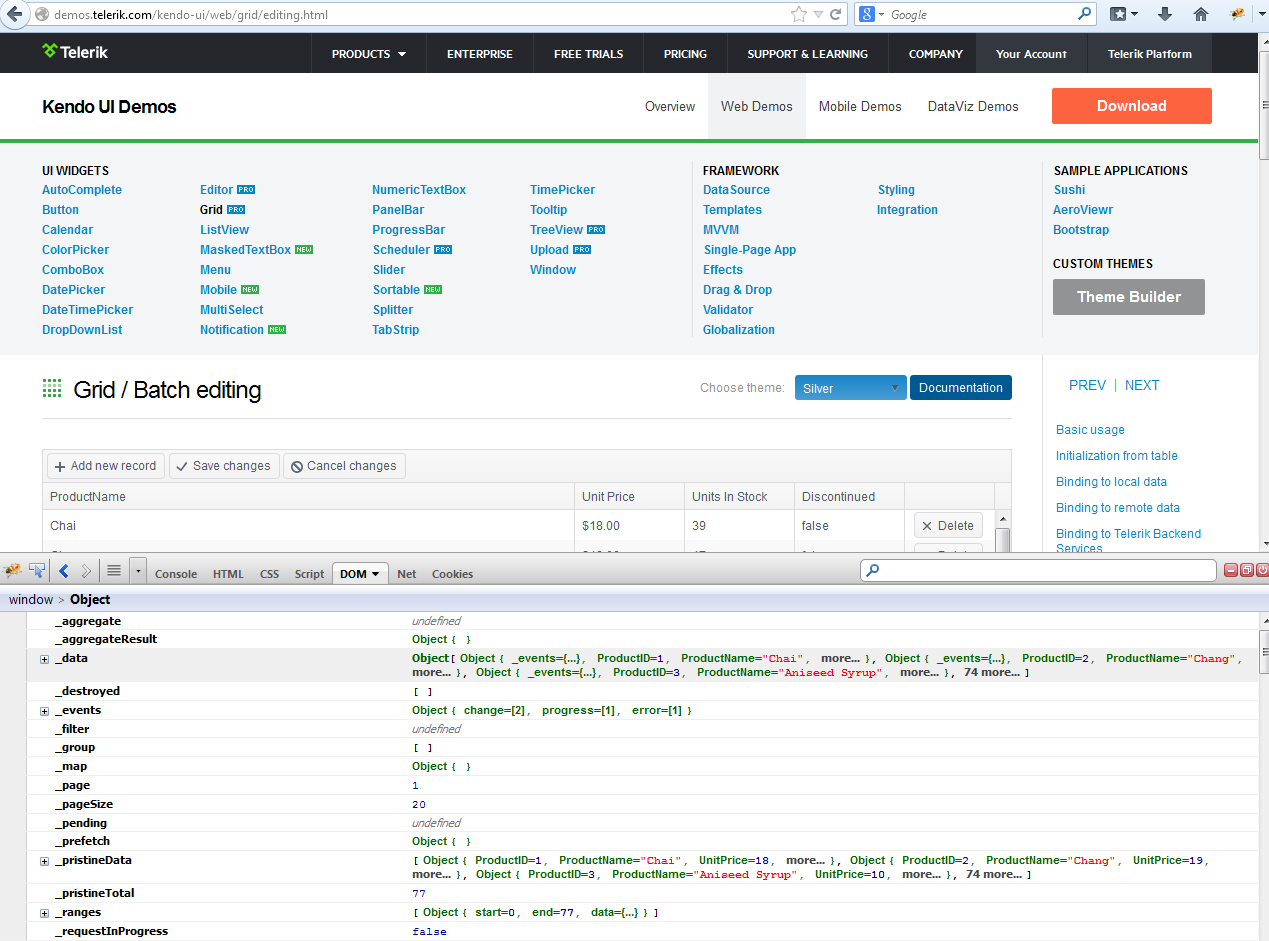
Task: Click the ProductName column header
Action: [308, 497]
